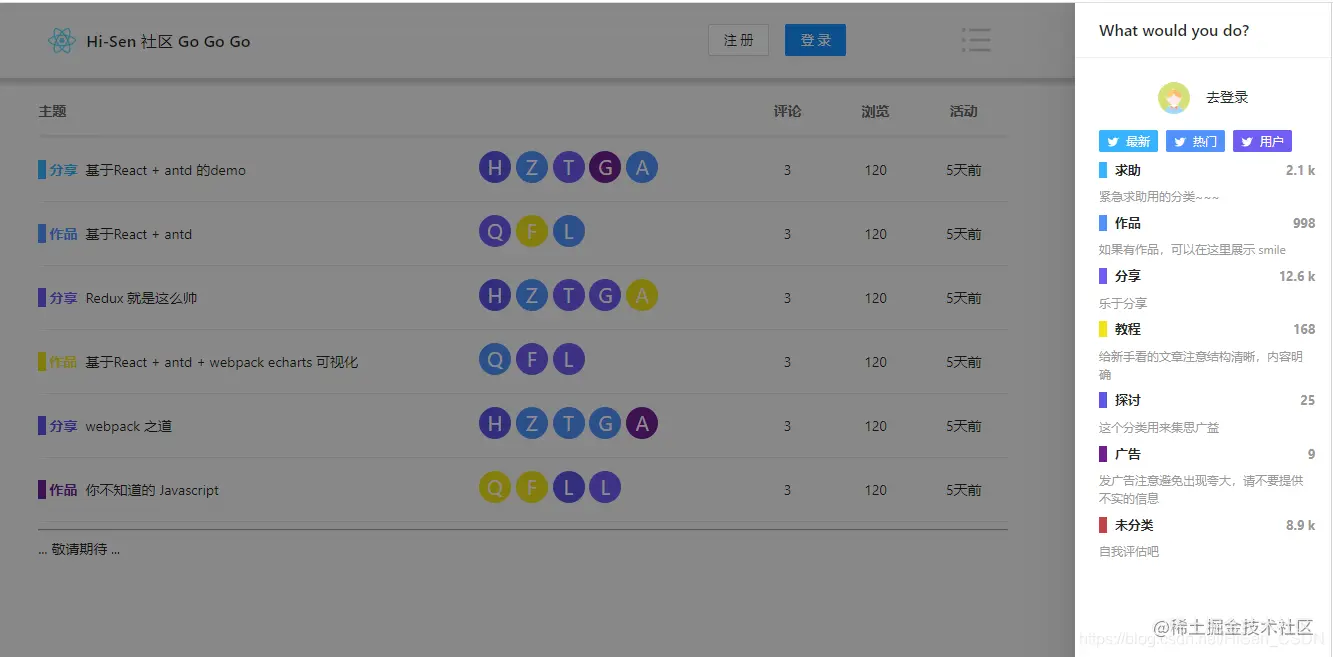Open topic 基于React + antd + webpack echarts 可视化

click(221, 362)
